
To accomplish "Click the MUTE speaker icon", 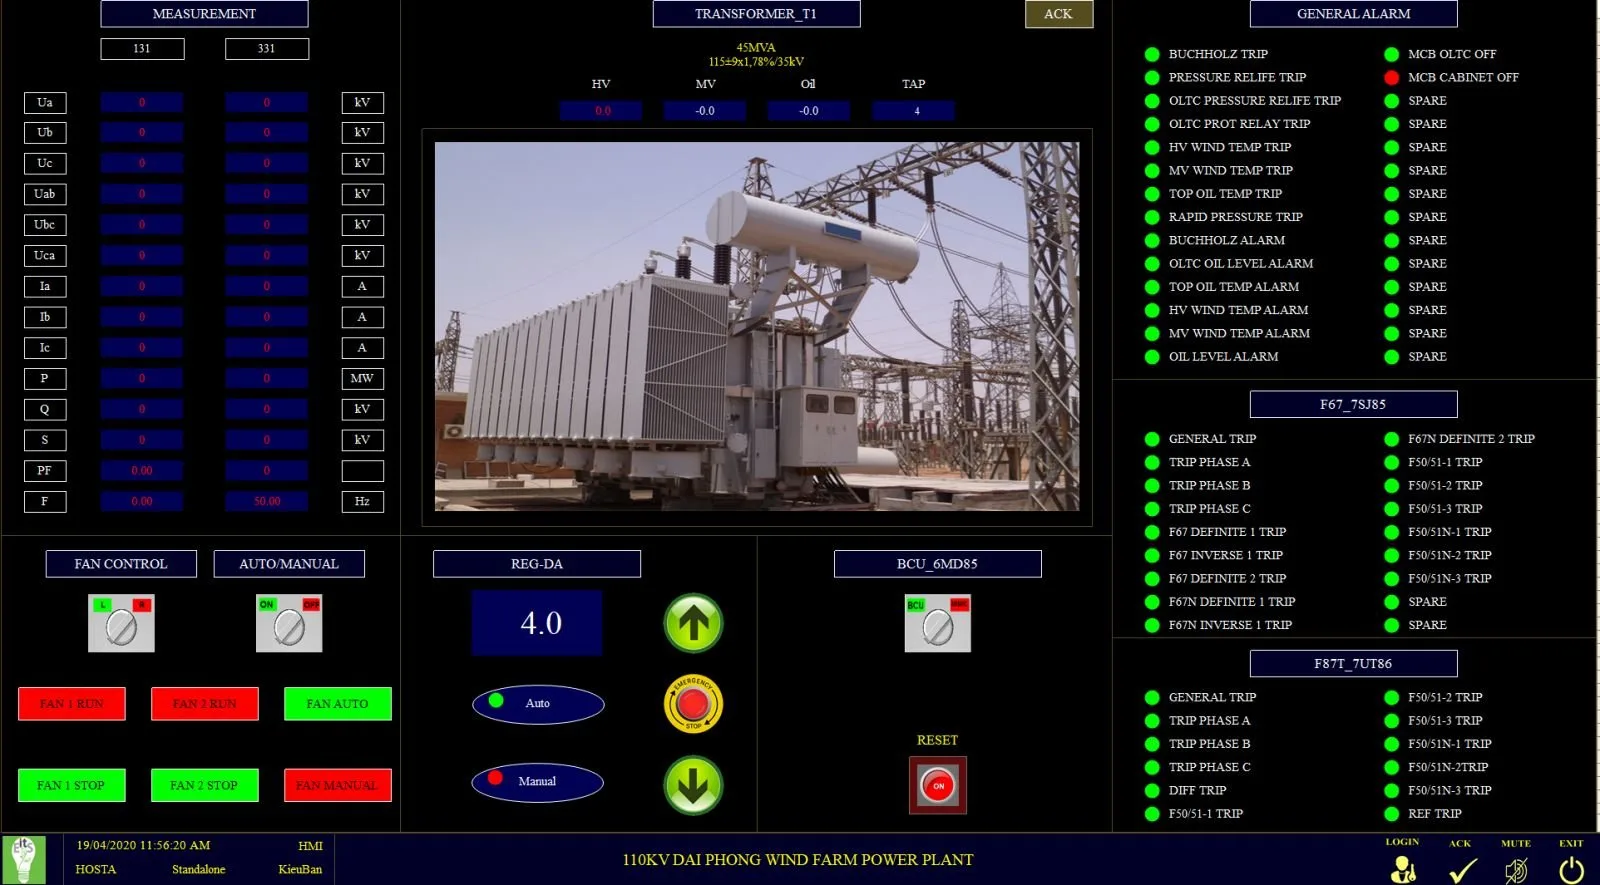I will (x=1516, y=870).
